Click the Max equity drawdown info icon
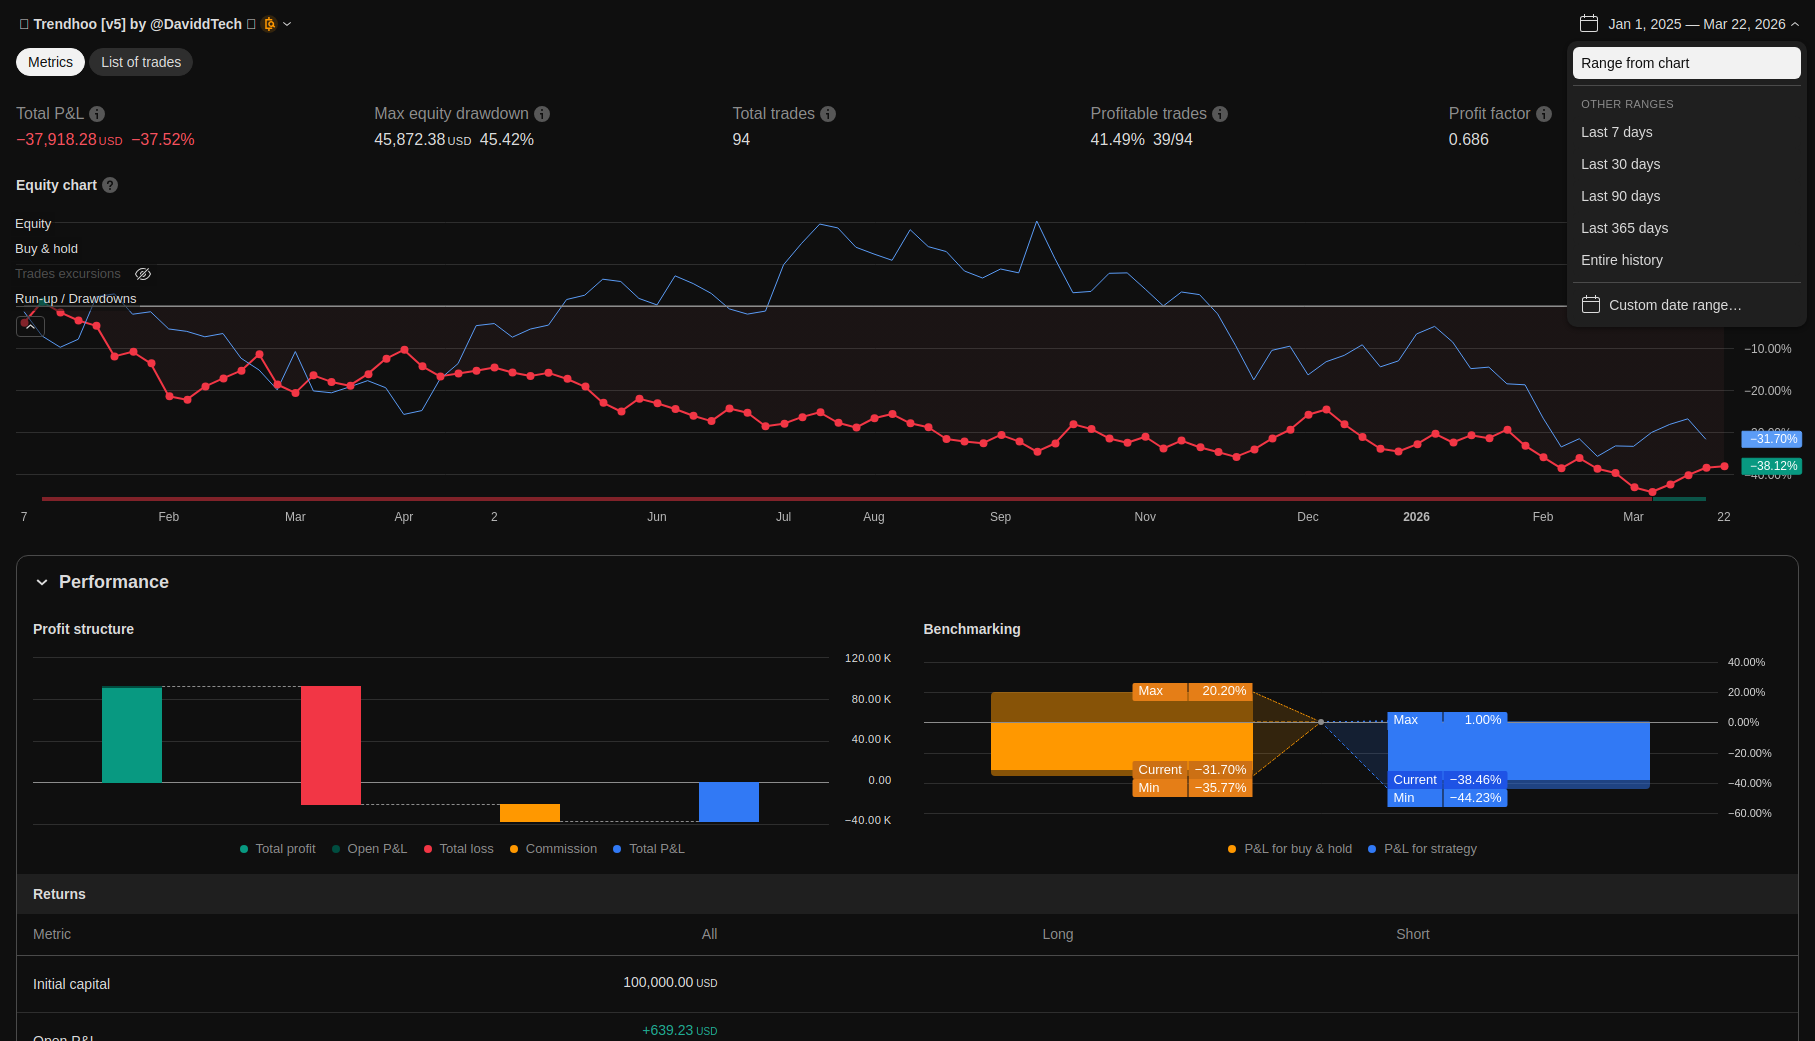1815x1041 pixels. 542,114
